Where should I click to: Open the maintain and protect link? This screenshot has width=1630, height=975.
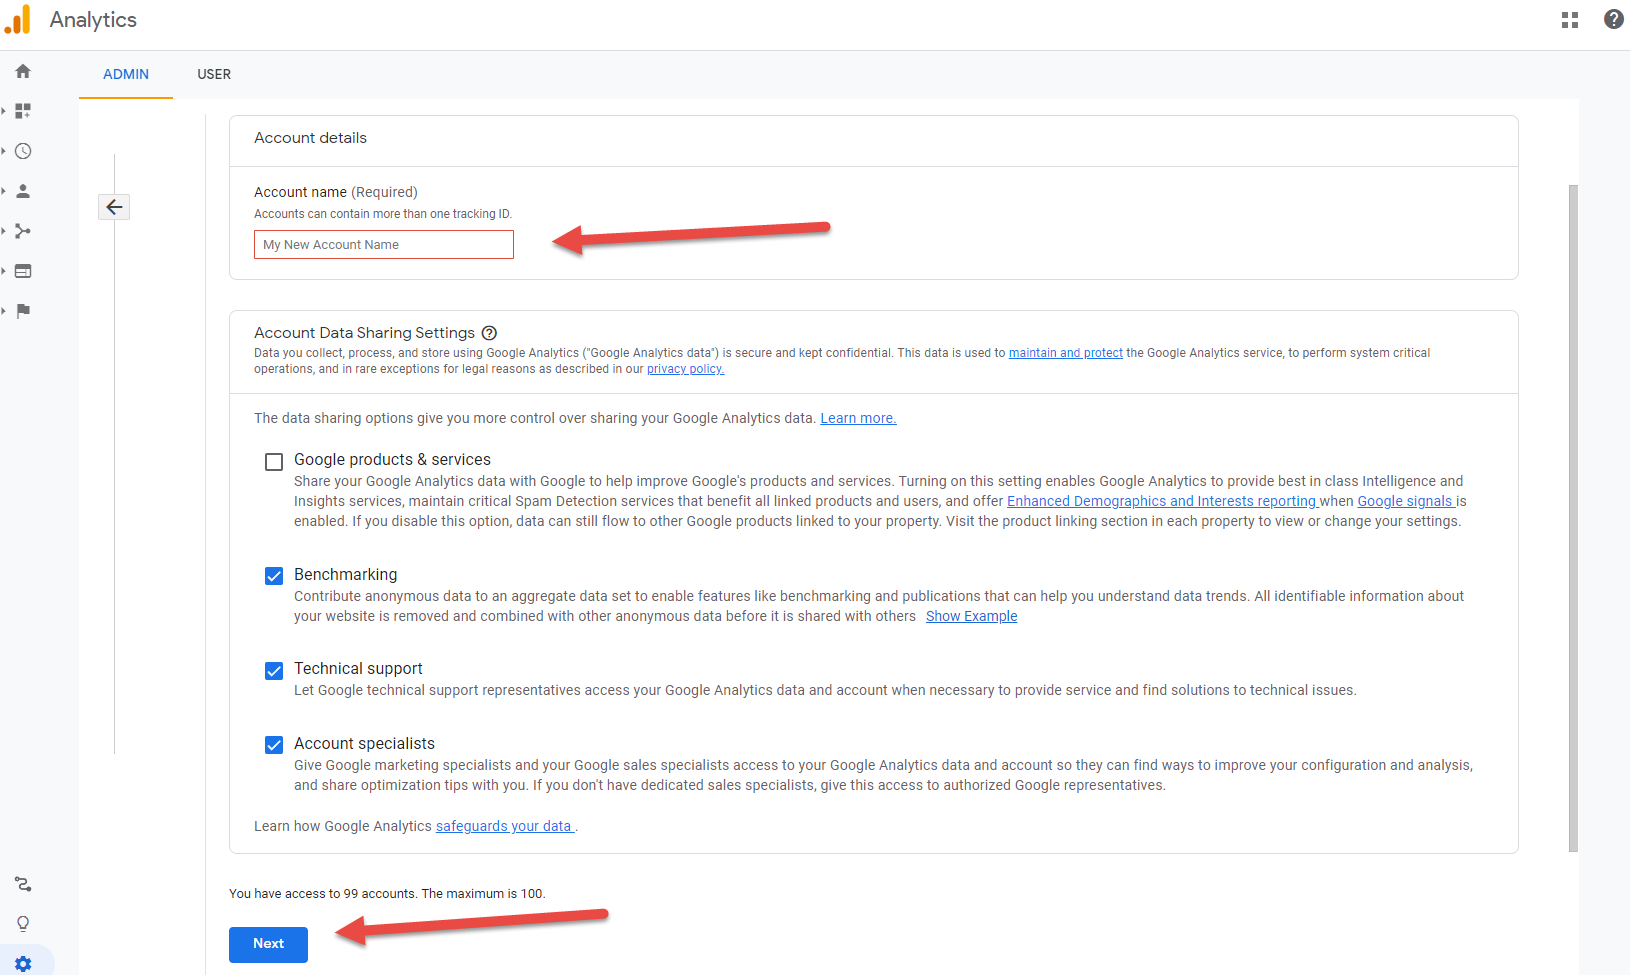(x=1065, y=353)
